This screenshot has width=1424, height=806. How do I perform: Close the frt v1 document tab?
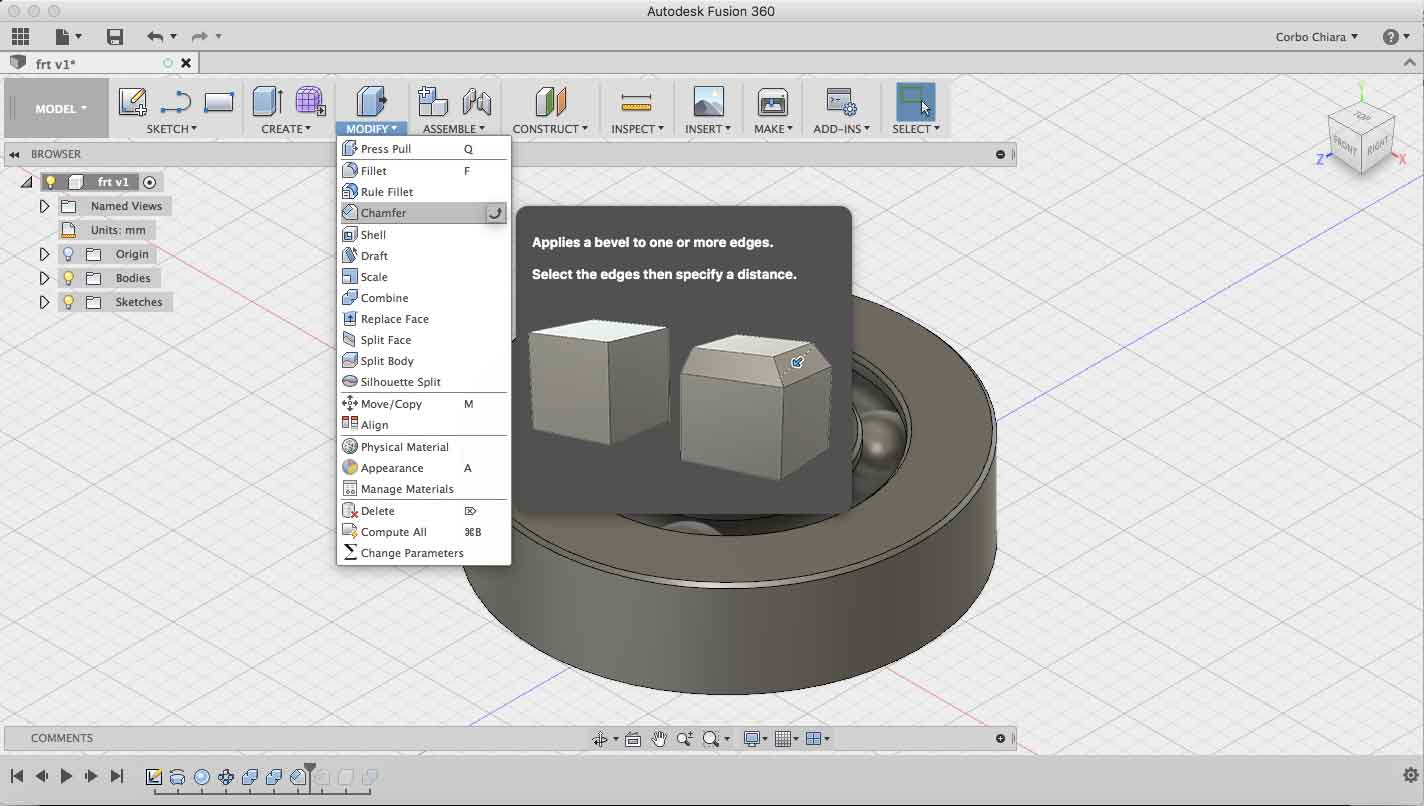[x=186, y=63]
